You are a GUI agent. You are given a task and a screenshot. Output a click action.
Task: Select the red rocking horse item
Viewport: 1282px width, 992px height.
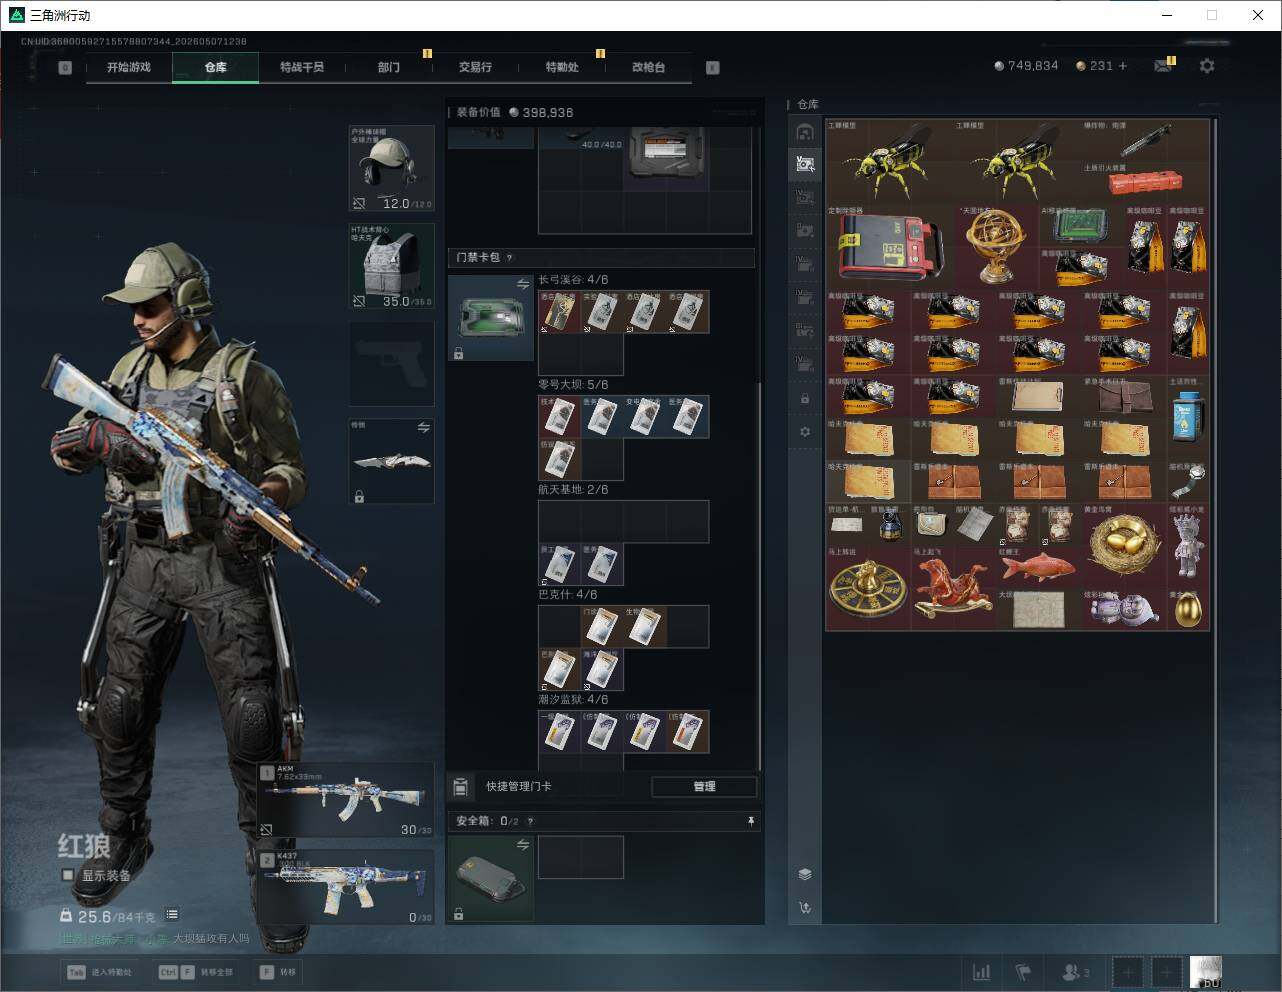pyautogui.click(x=954, y=588)
